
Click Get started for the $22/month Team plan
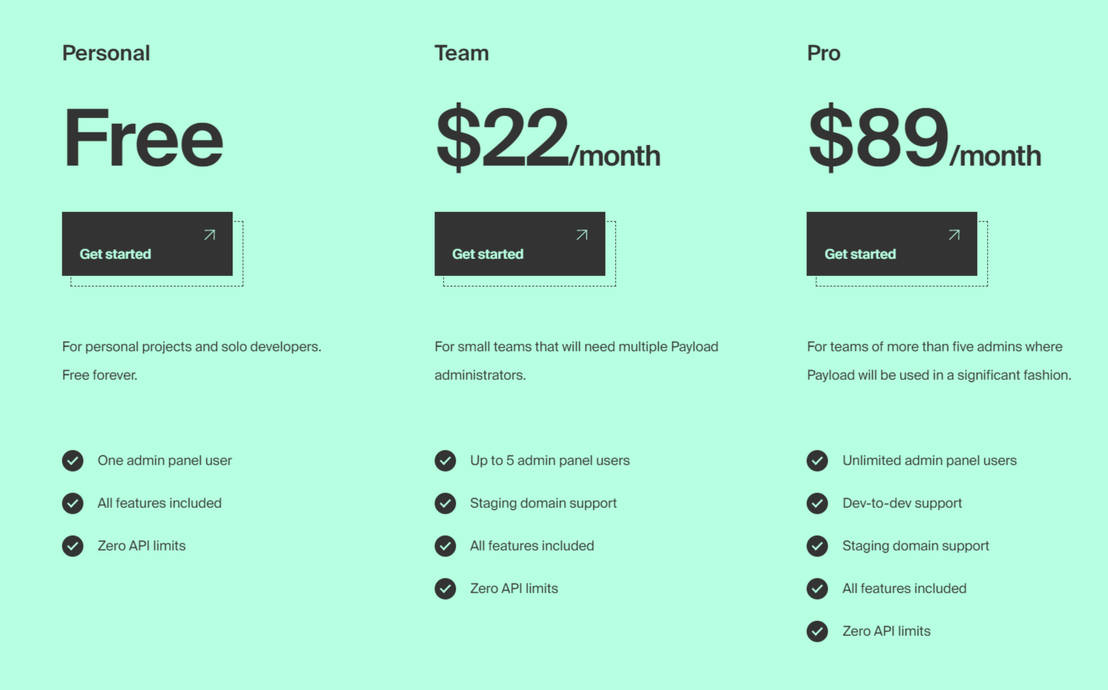coord(519,244)
